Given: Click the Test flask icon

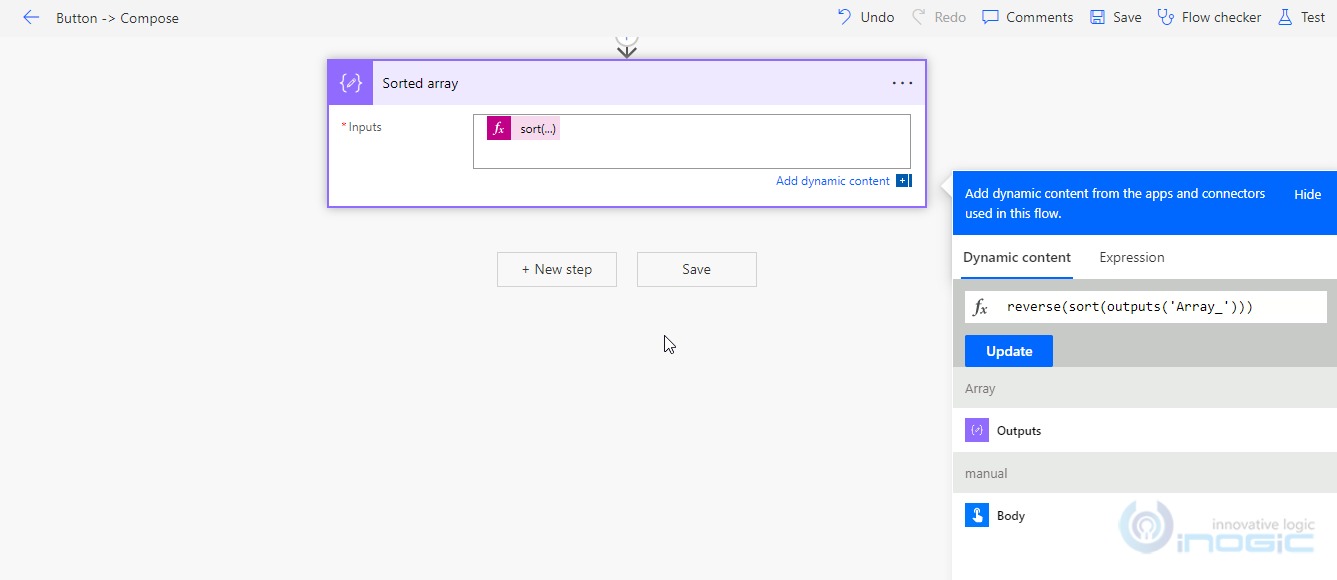Looking at the screenshot, I should pyautogui.click(x=1285, y=17).
